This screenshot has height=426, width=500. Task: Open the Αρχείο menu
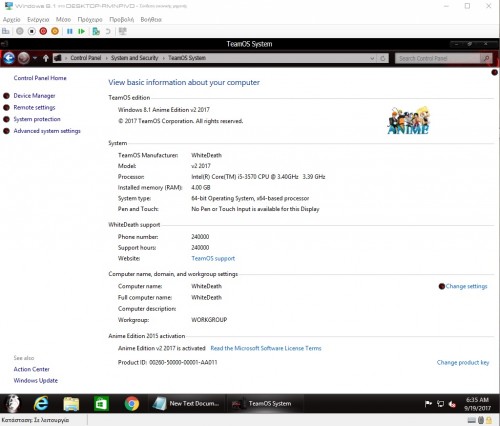(12, 20)
